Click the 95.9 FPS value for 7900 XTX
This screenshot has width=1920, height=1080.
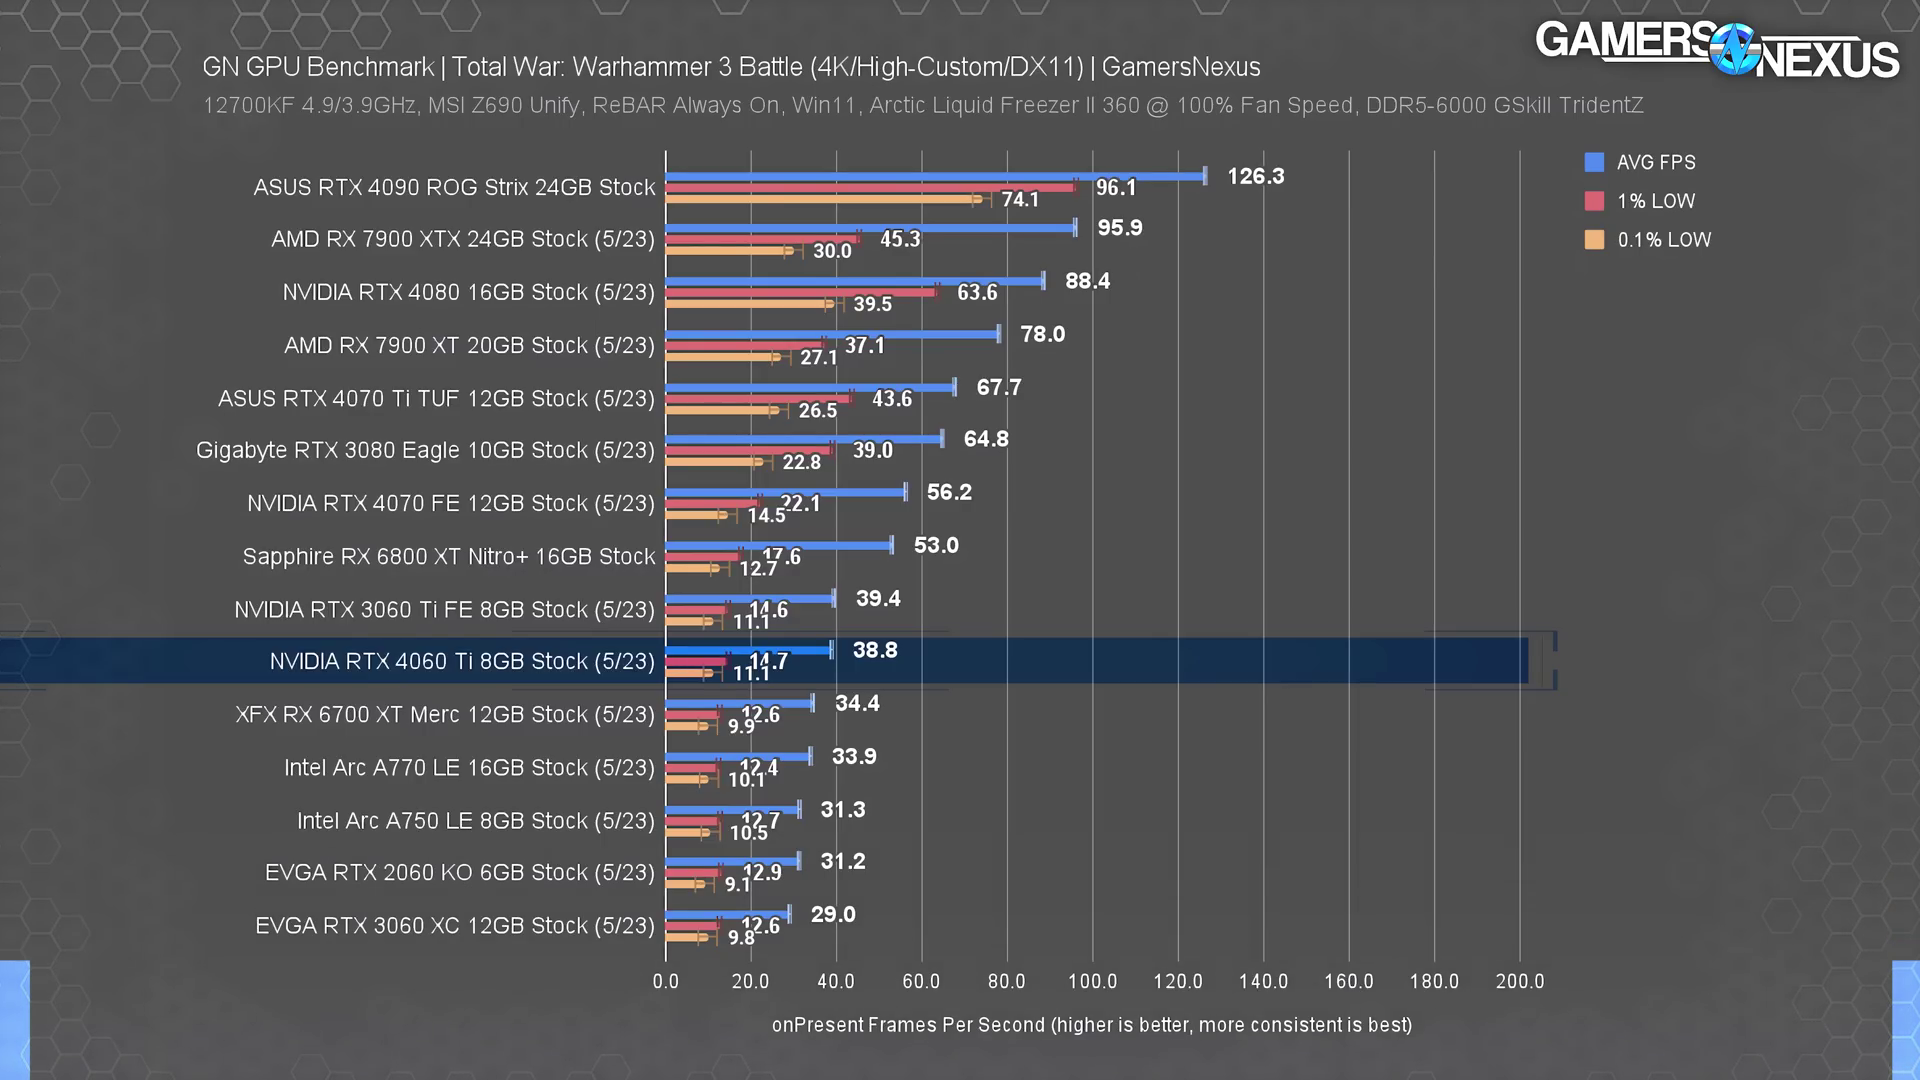(x=1119, y=228)
